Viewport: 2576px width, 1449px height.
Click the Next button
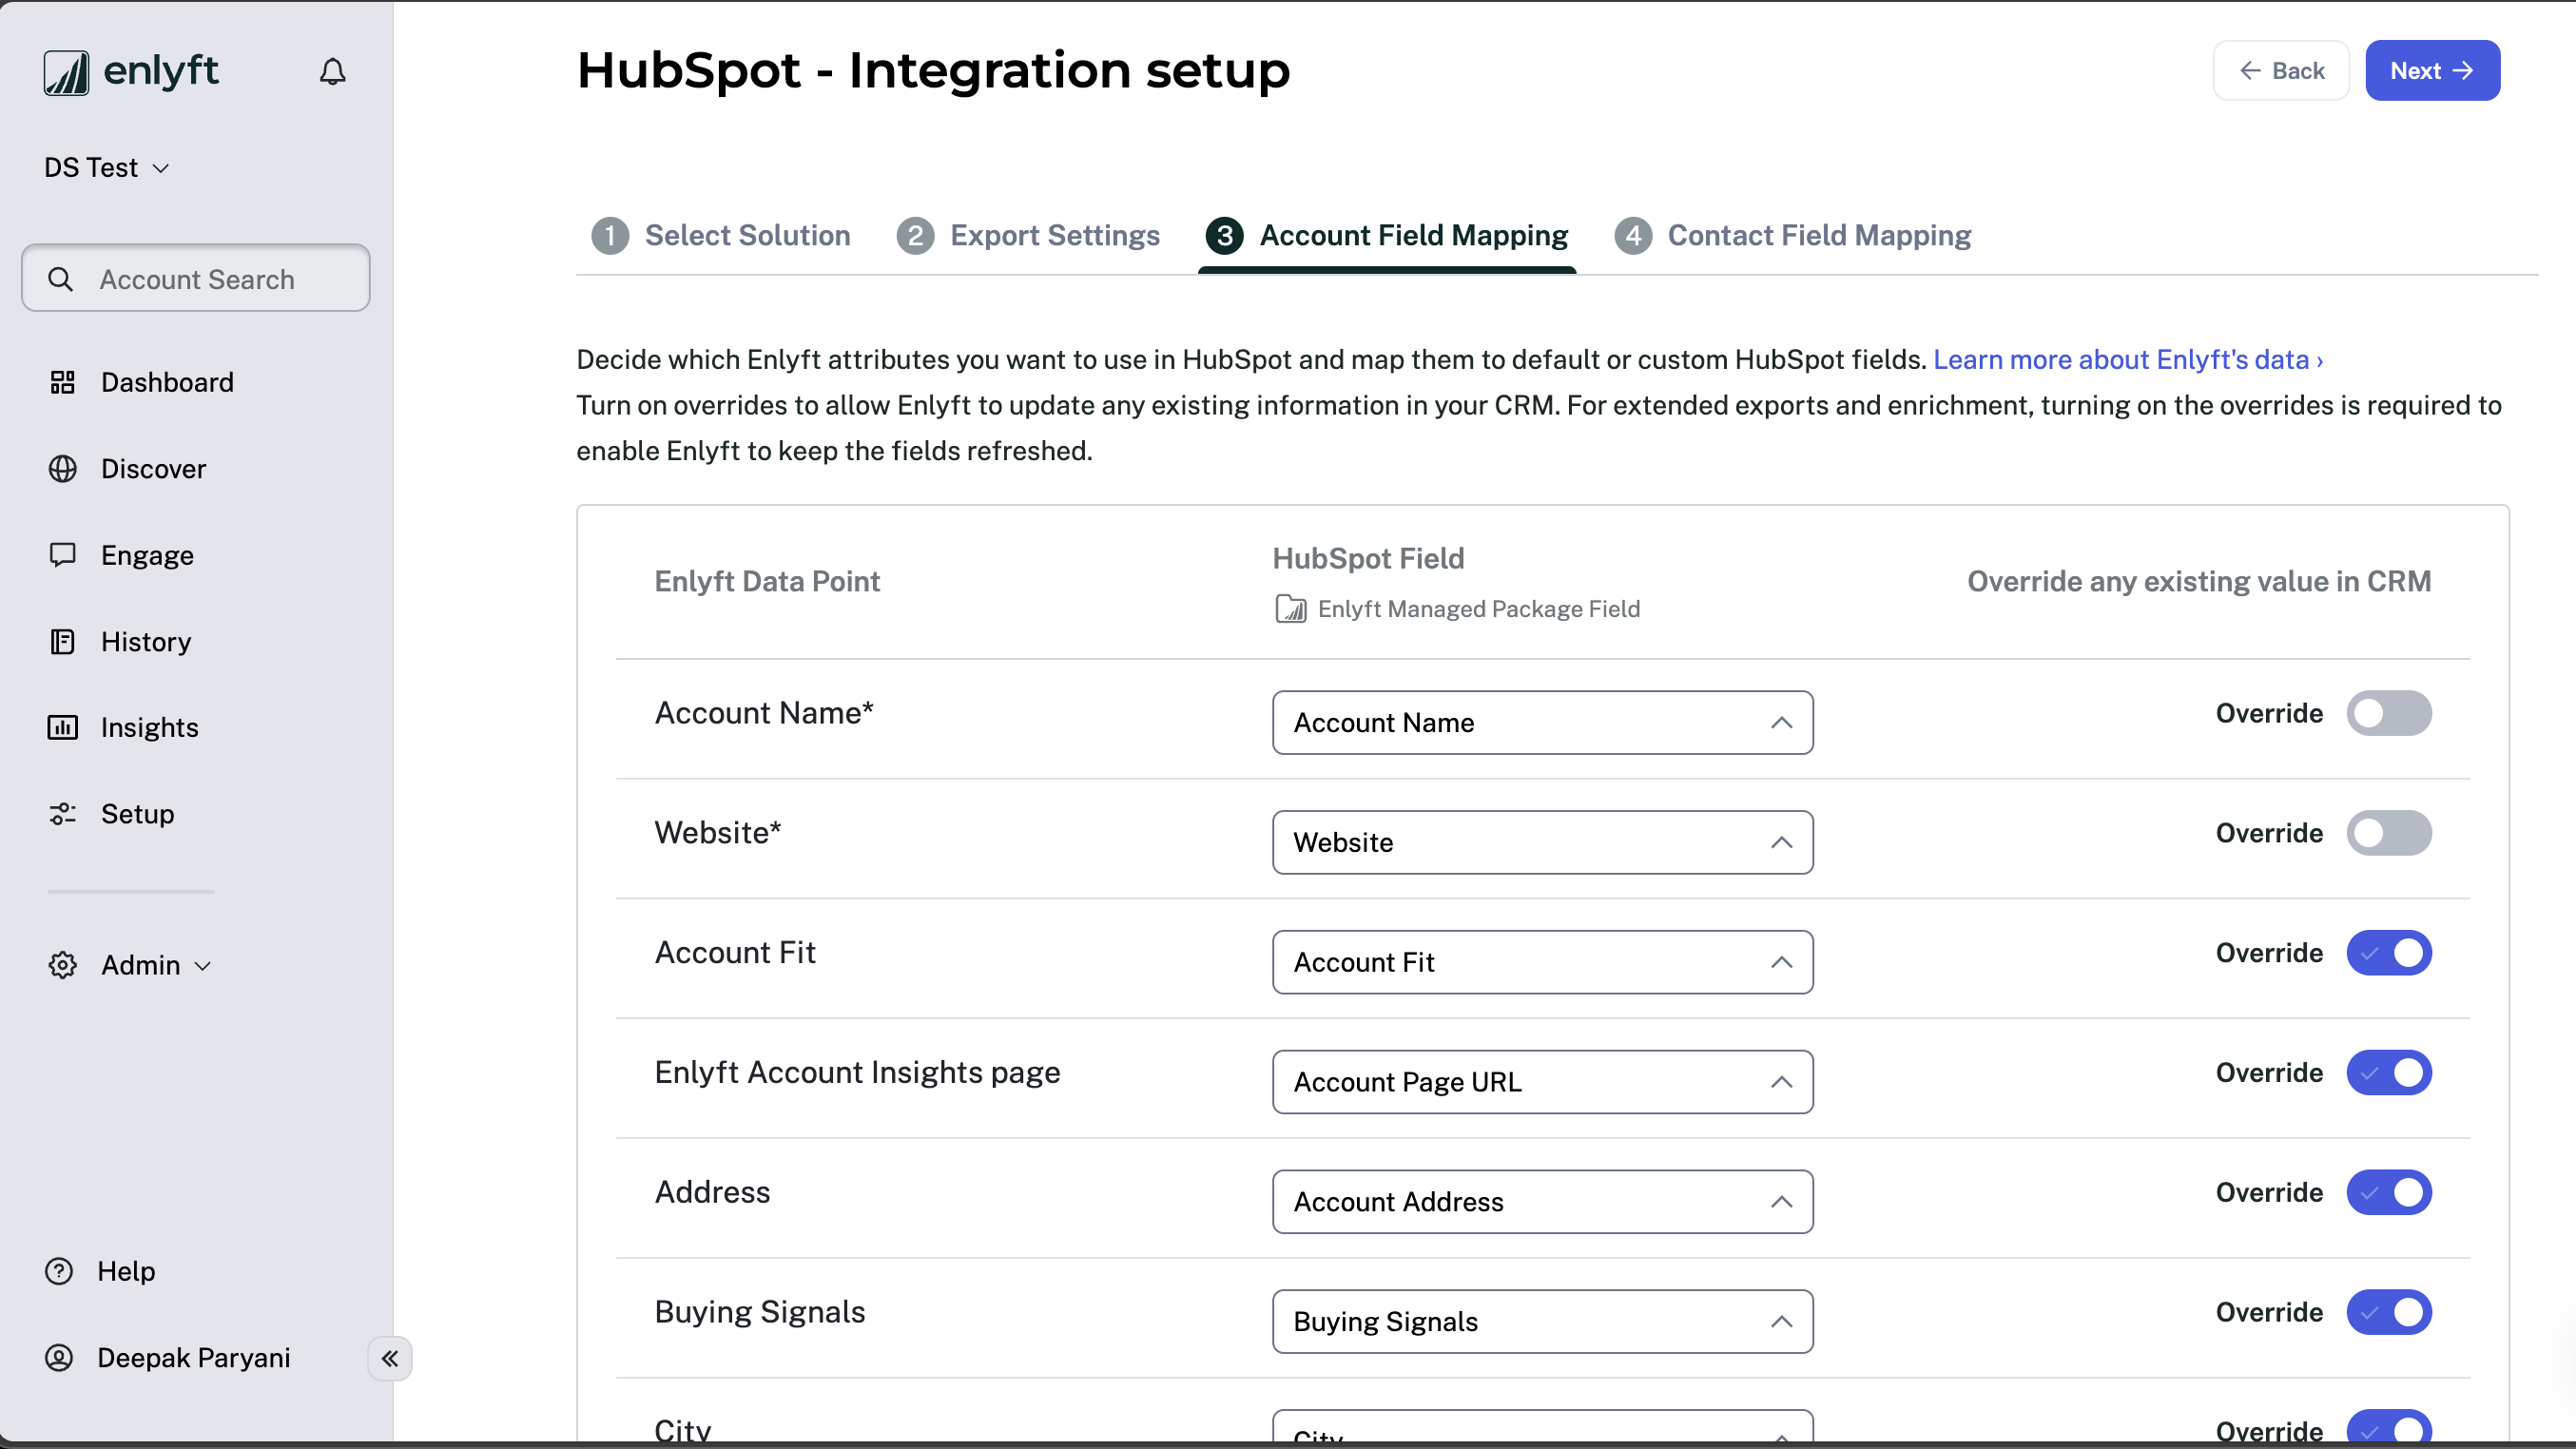point(2431,71)
